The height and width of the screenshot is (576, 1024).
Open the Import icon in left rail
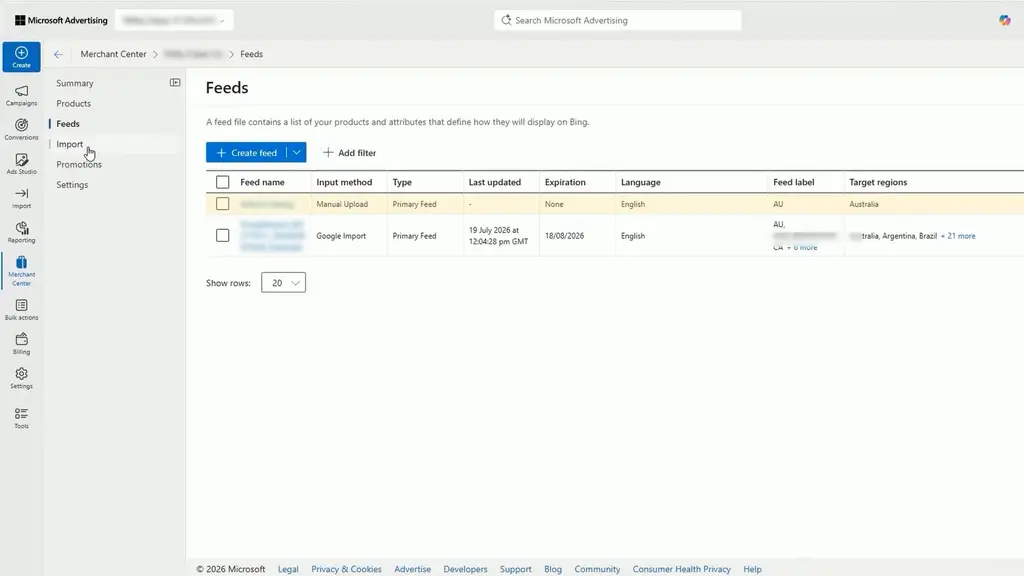[22, 198]
